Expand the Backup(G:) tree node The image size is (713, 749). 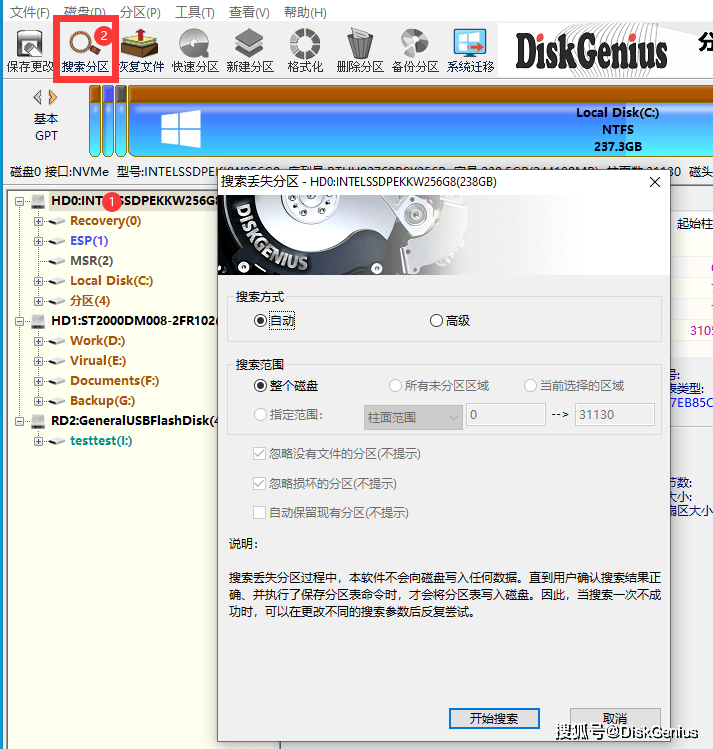pyautogui.click(x=38, y=401)
